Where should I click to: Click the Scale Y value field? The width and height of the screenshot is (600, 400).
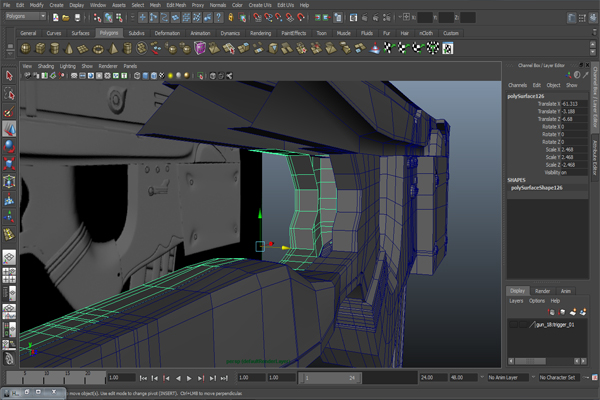tap(574, 157)
